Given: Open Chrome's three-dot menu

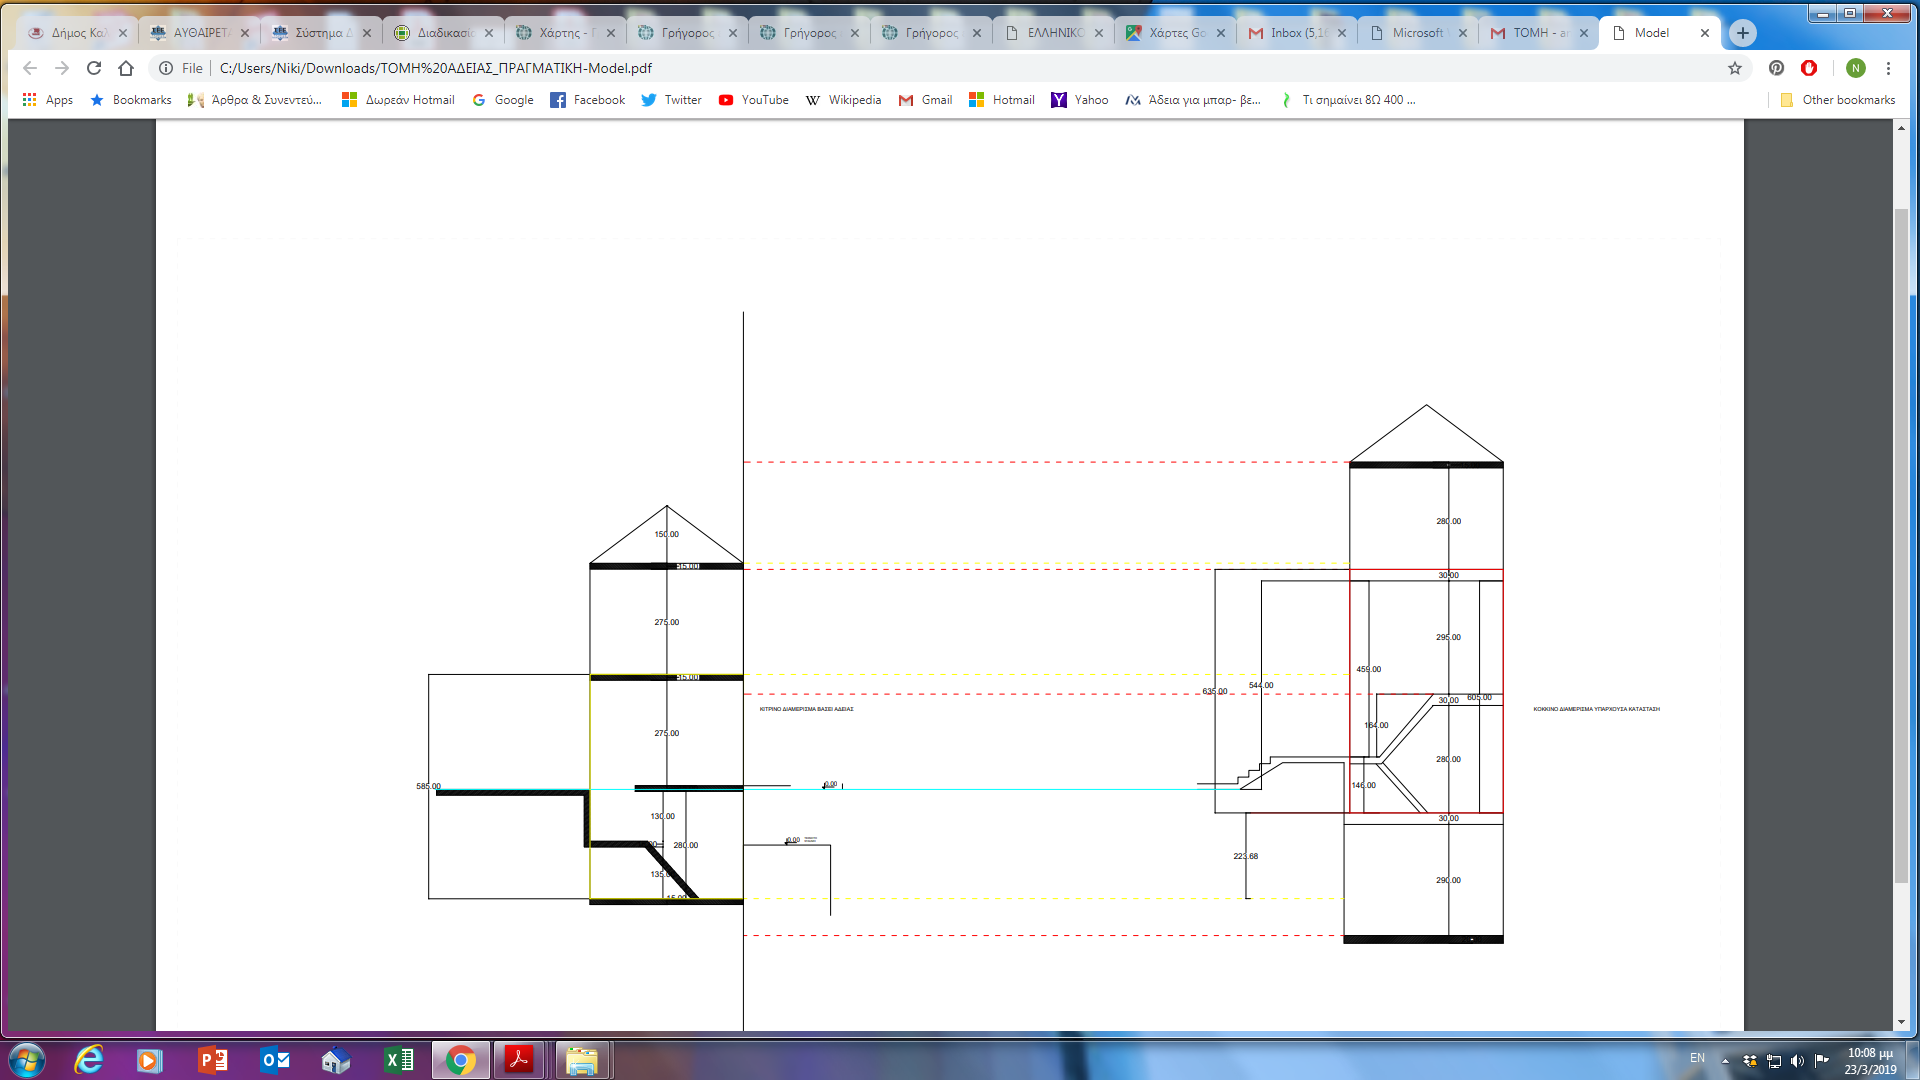Looking at the screenshot, I should [1888, 68].
